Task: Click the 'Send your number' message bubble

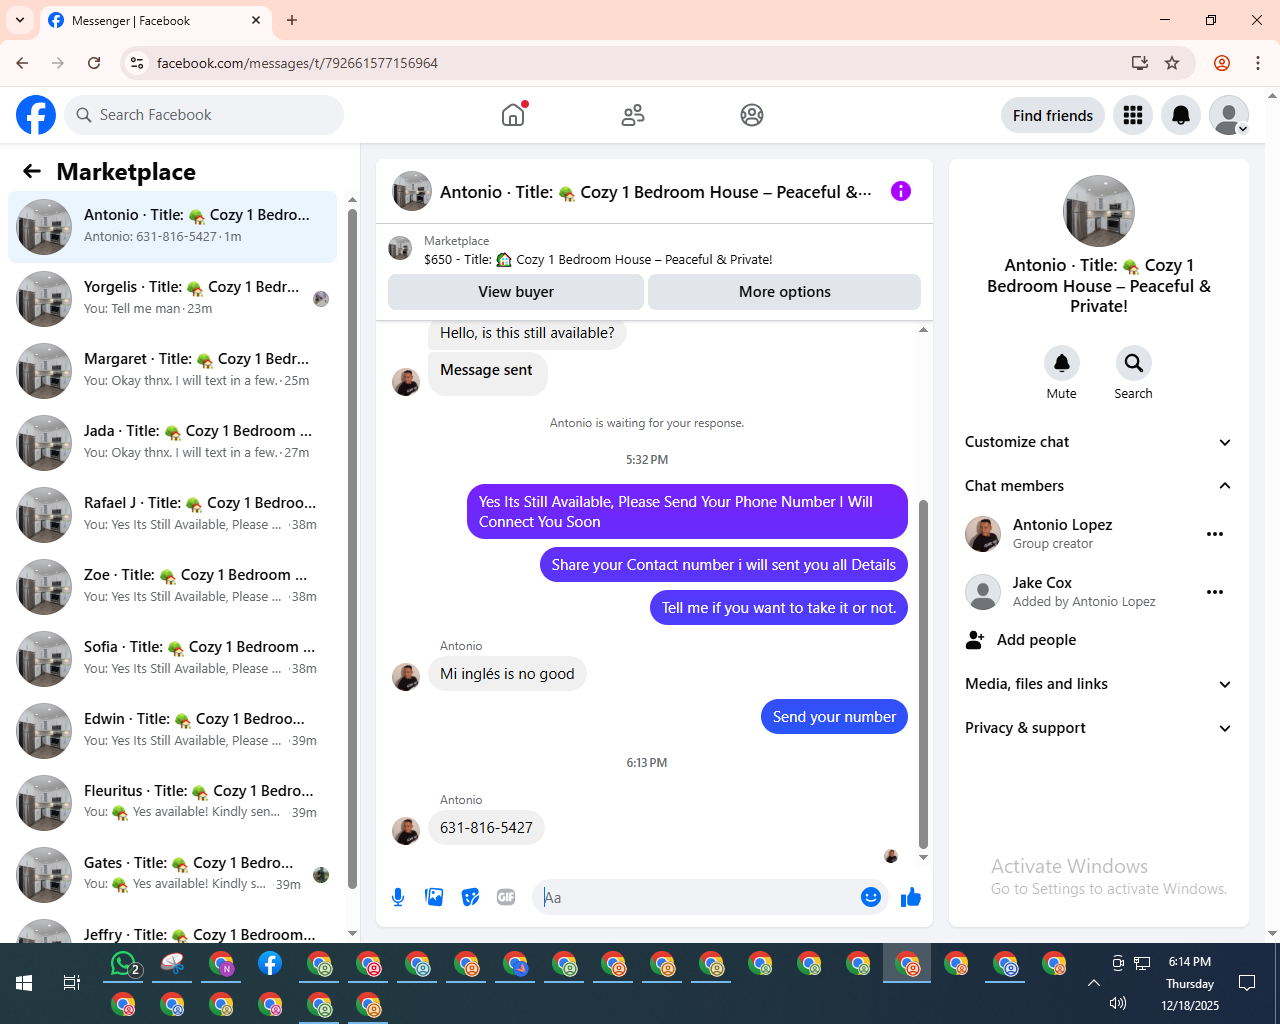Action: (x=834, y=717)
